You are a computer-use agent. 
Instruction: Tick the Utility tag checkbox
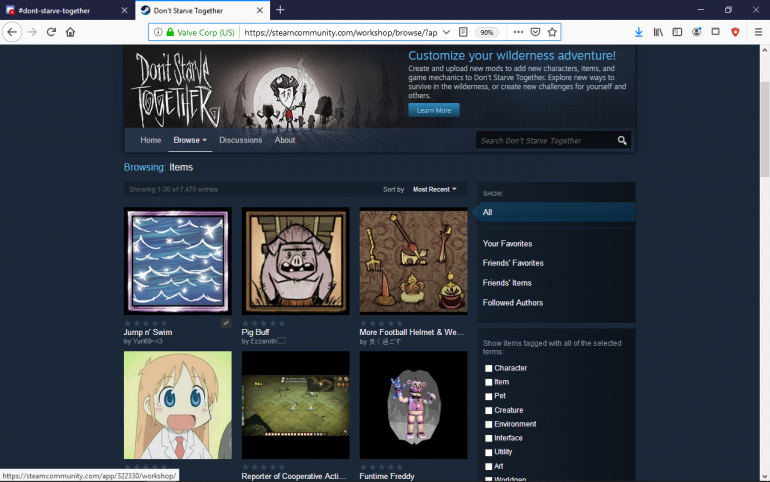click(x=489, y=452)
